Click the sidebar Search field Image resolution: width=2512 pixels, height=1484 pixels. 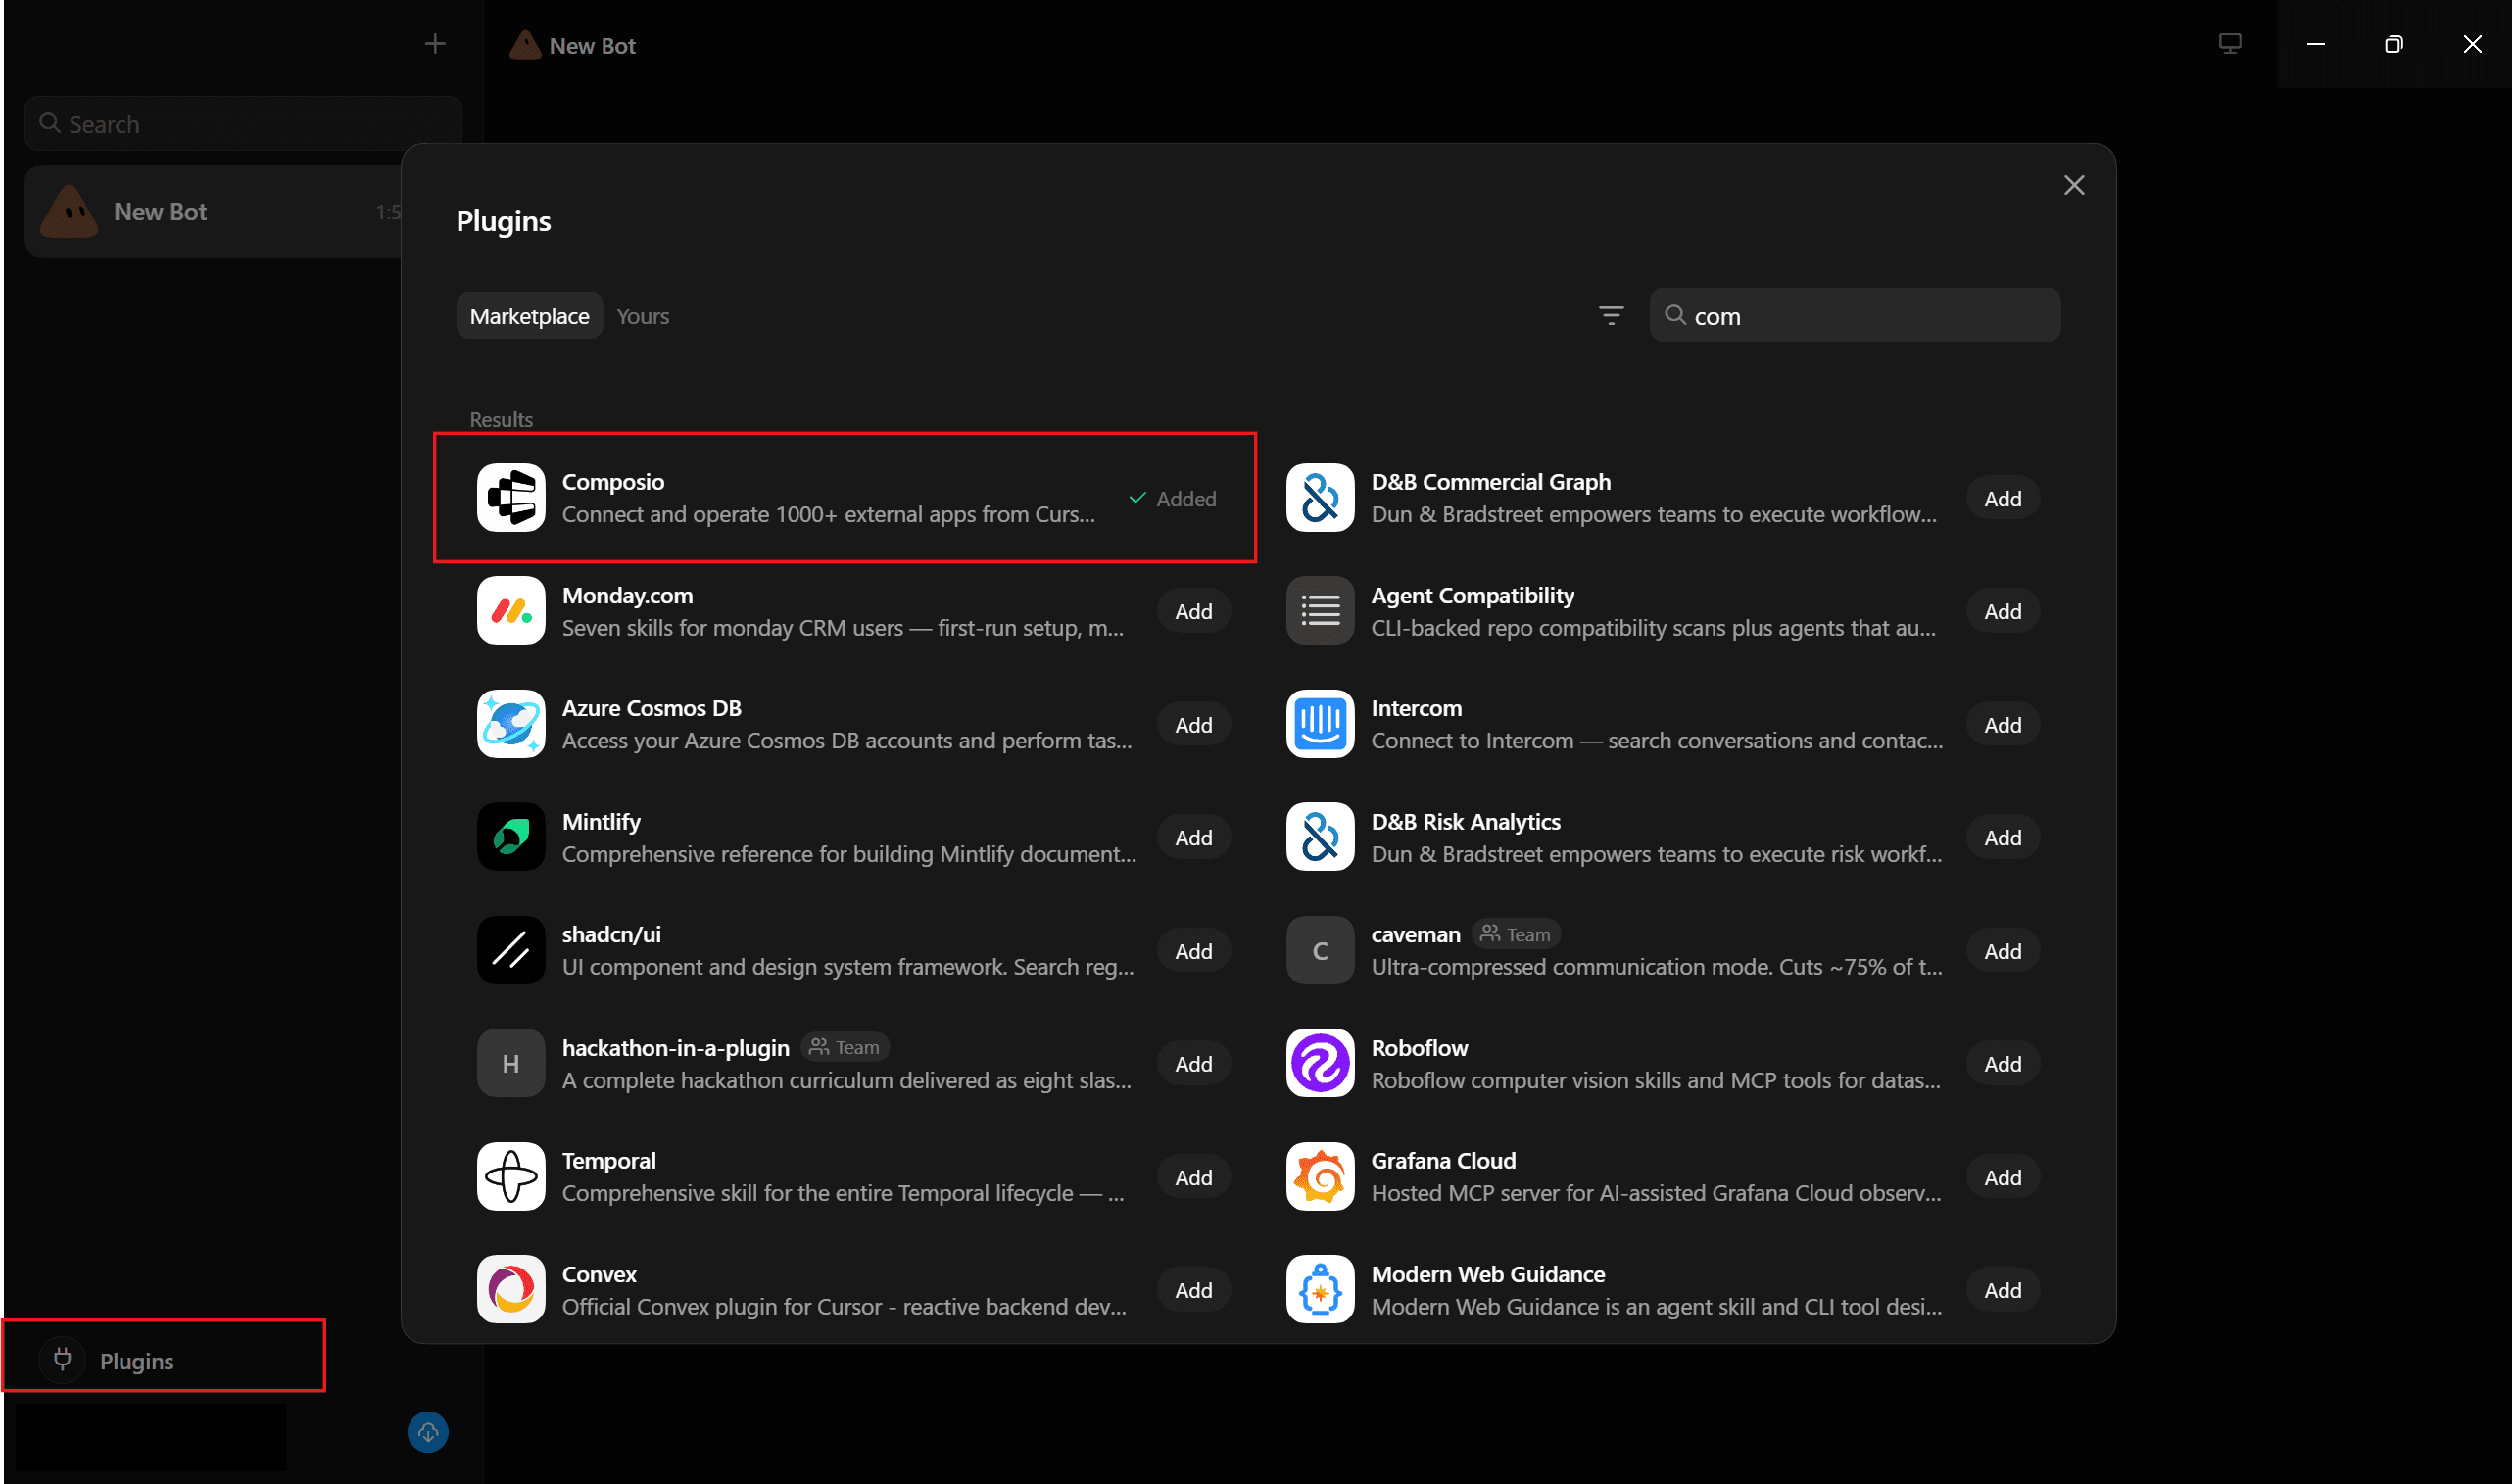[243, 124]
